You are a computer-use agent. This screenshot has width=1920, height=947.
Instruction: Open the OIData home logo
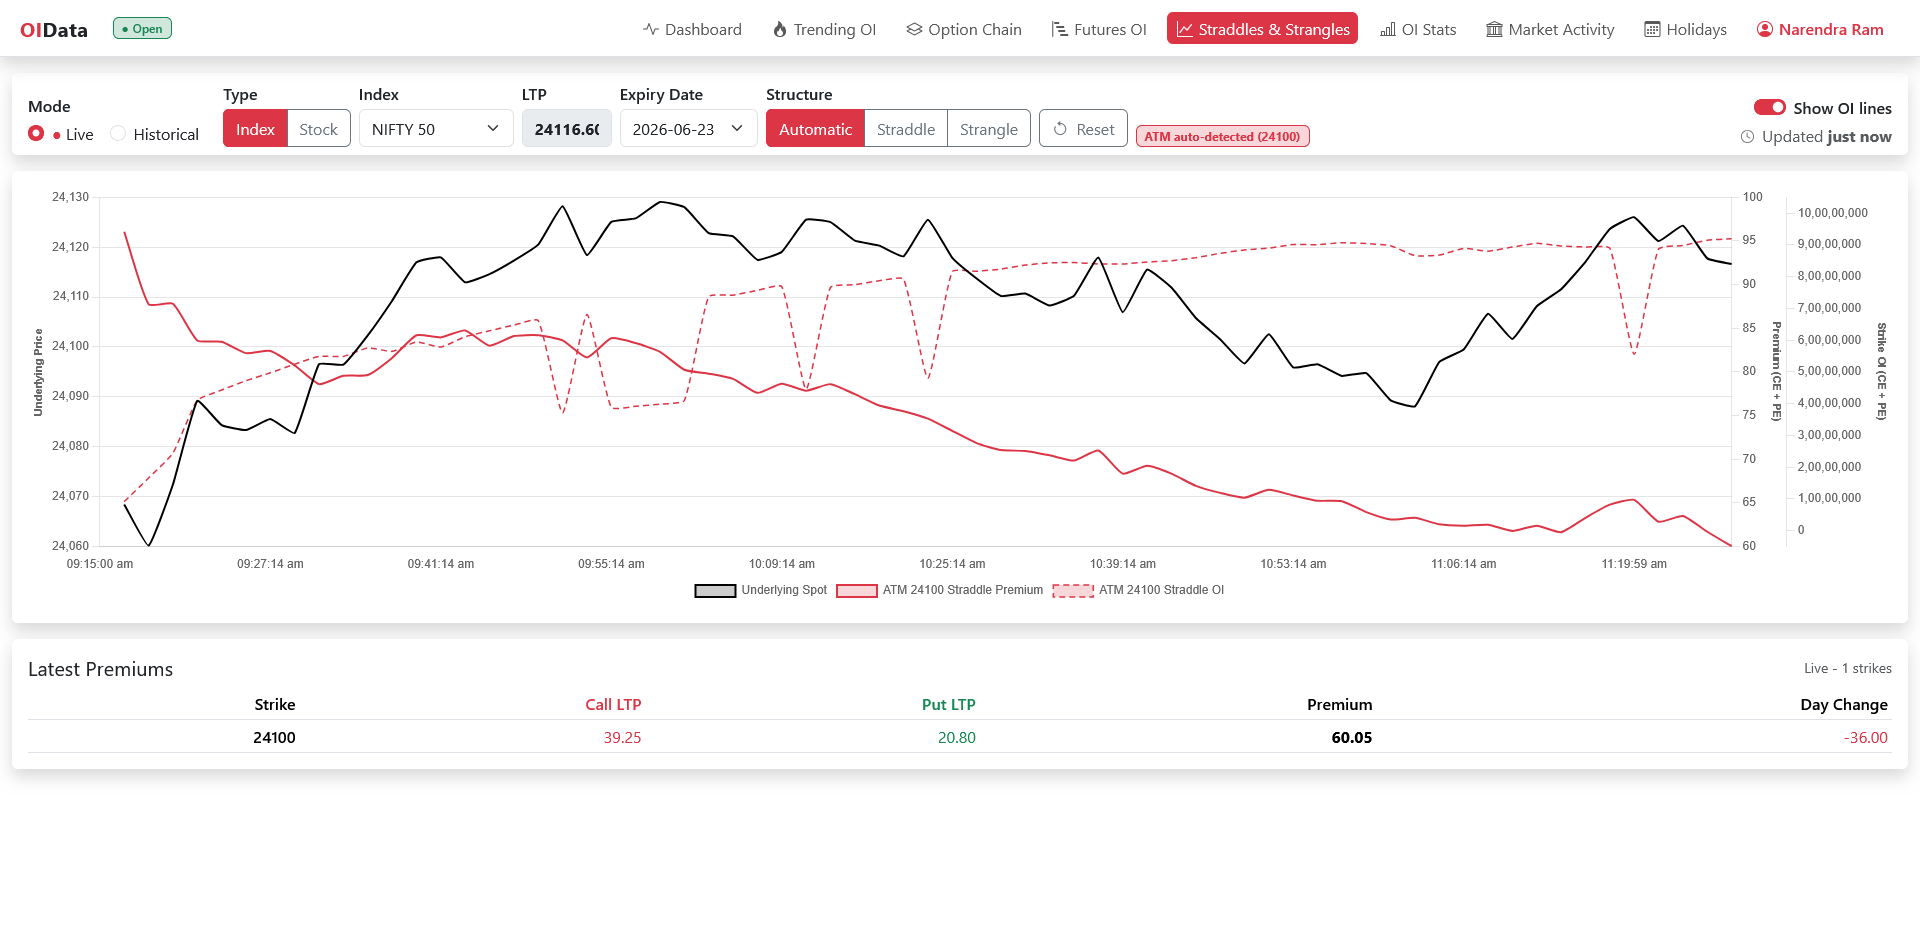point(54,30)
